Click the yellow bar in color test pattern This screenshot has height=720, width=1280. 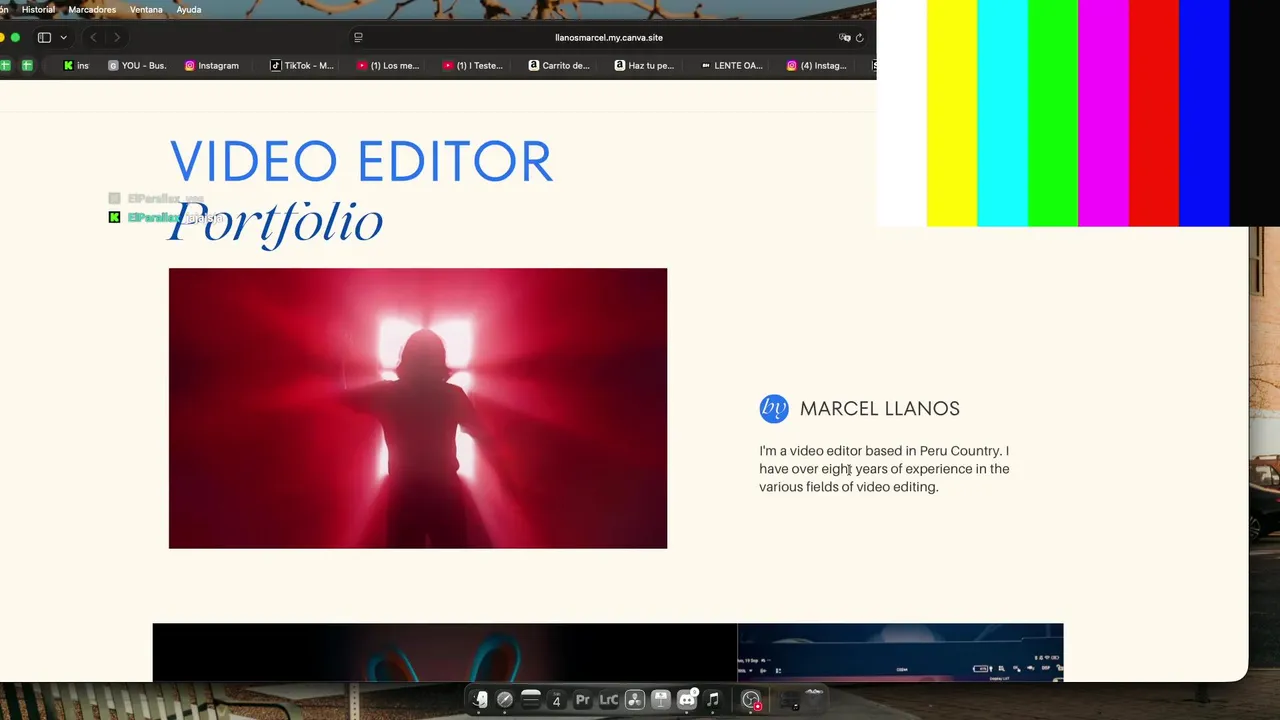[x=952, y=113]
